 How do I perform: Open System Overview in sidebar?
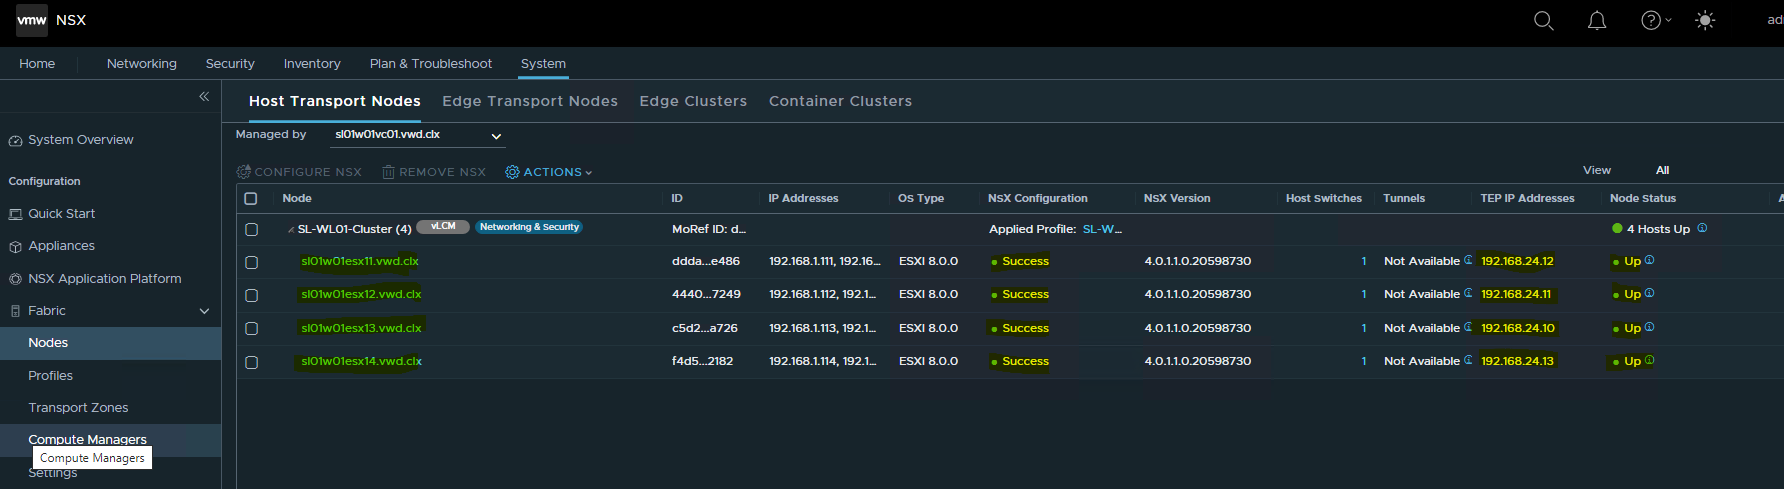click(x=80, y=140)
